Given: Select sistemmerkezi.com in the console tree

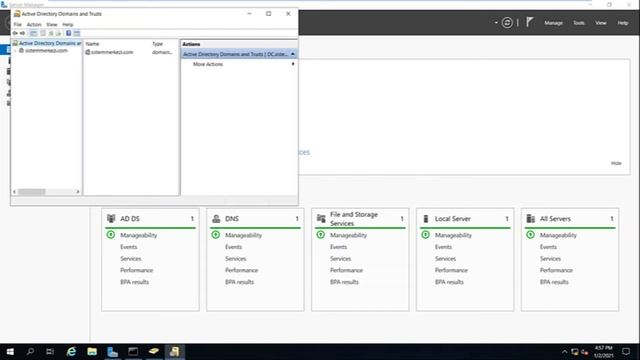Looking at the screenshot, I should [x=46, y=51].
